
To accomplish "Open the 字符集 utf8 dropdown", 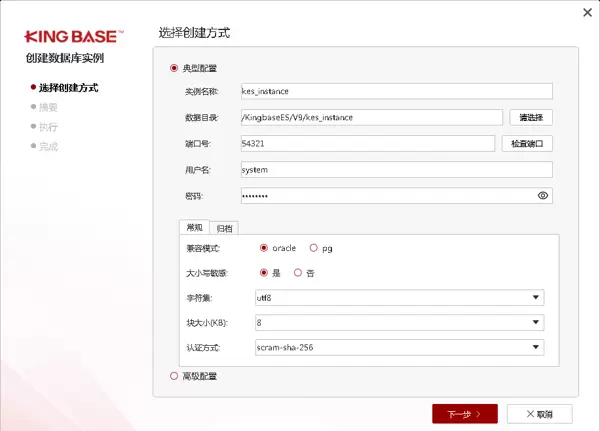I will coord(397,297).
